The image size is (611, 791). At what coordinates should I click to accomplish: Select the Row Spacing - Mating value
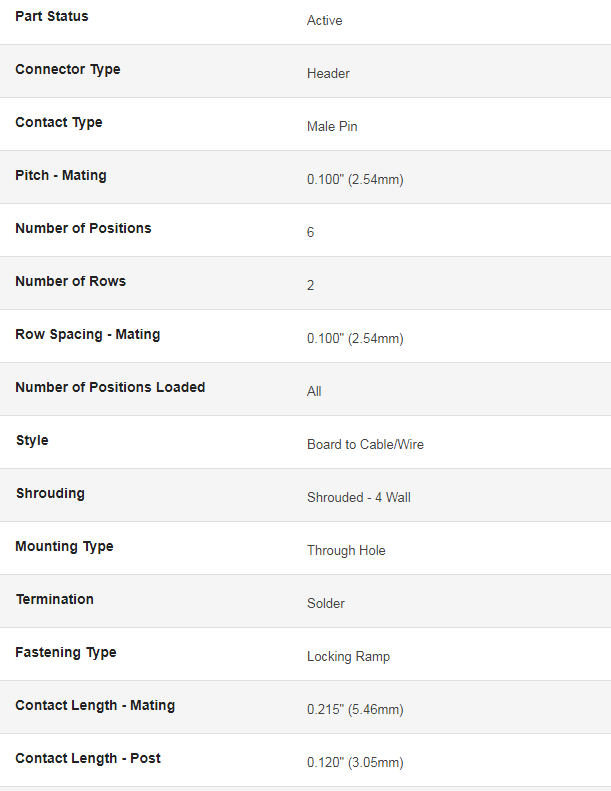355,339
